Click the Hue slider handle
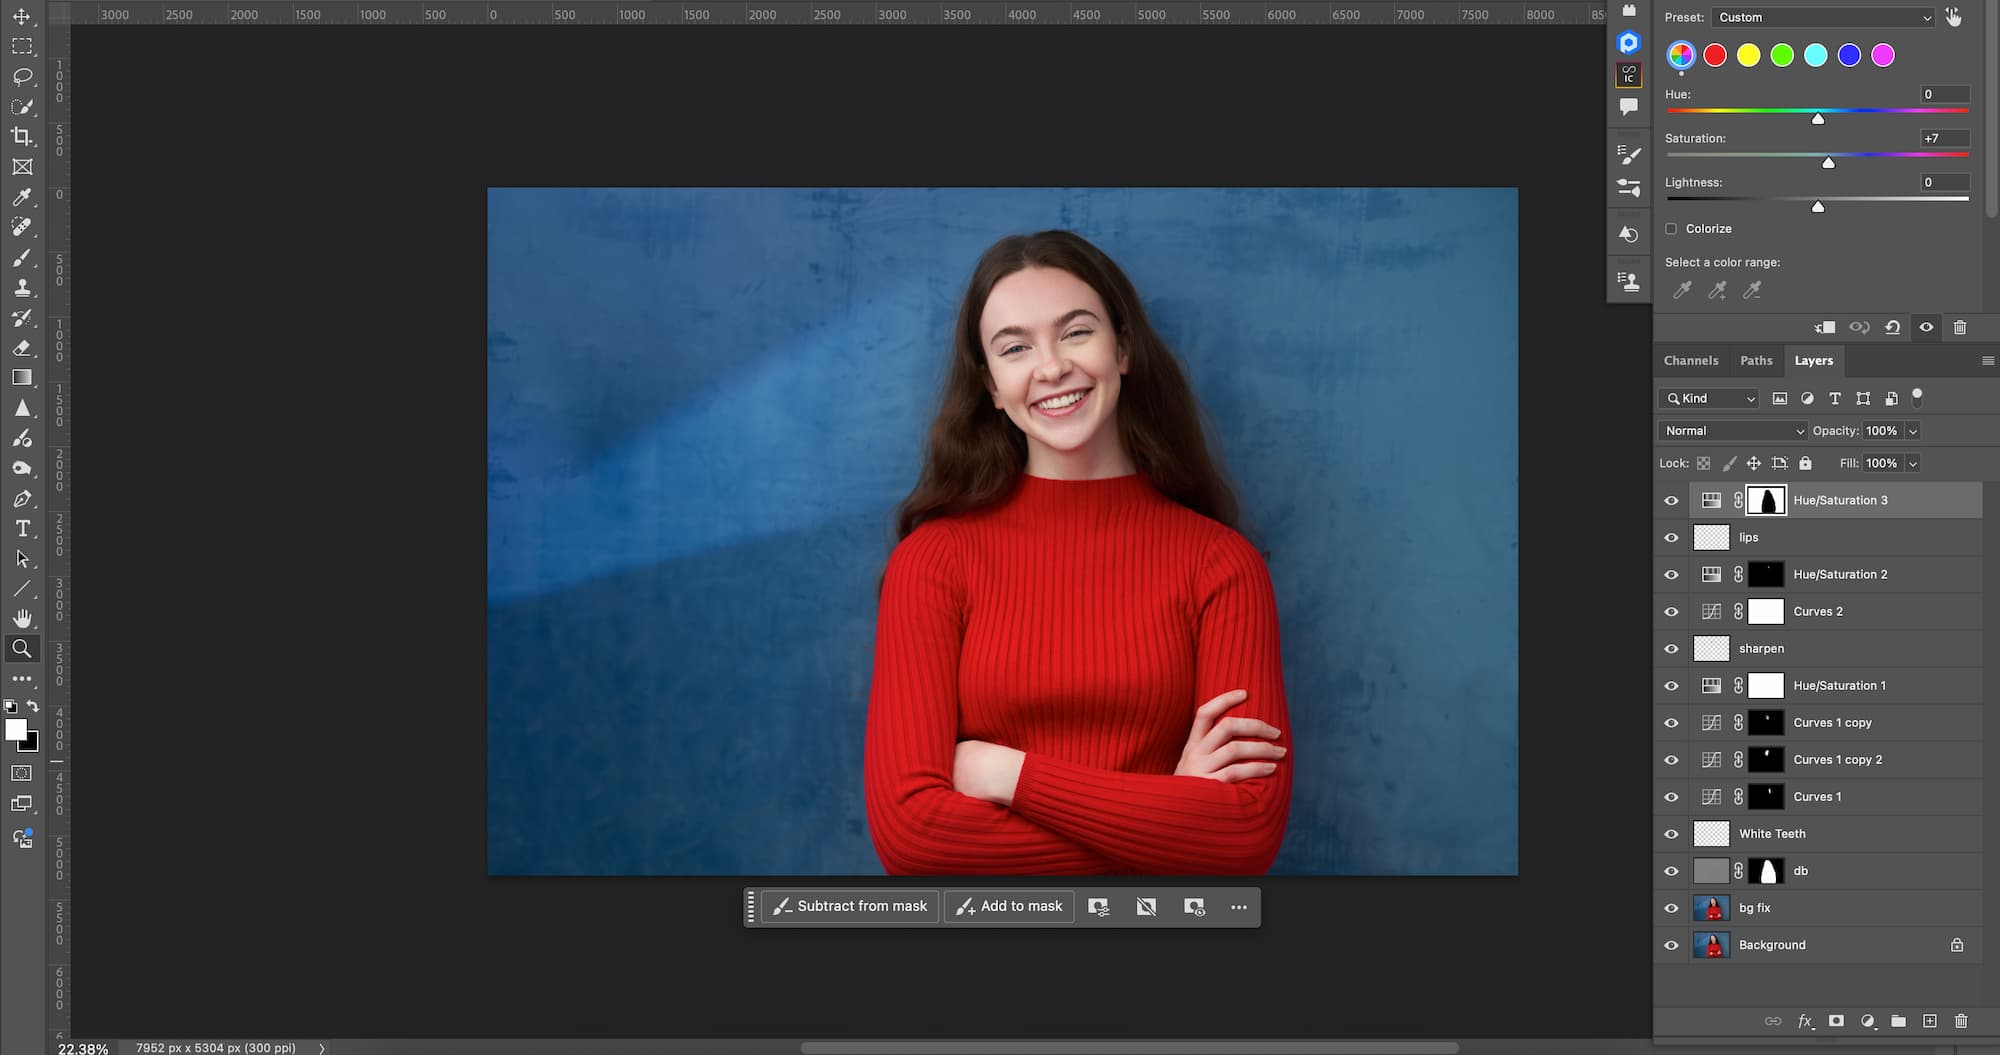This screenshot has width=2000, height=1055. (1818, 119)
